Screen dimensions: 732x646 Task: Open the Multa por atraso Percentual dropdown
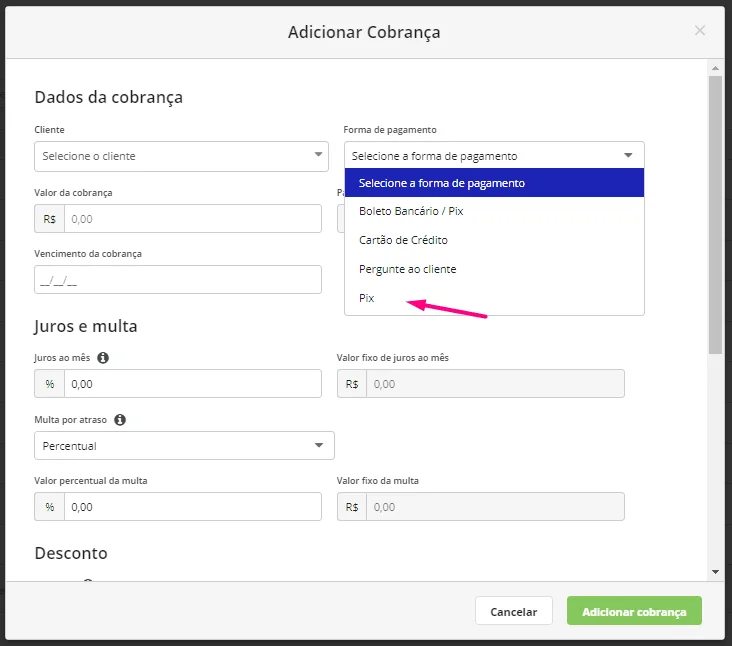coord(184,446)
